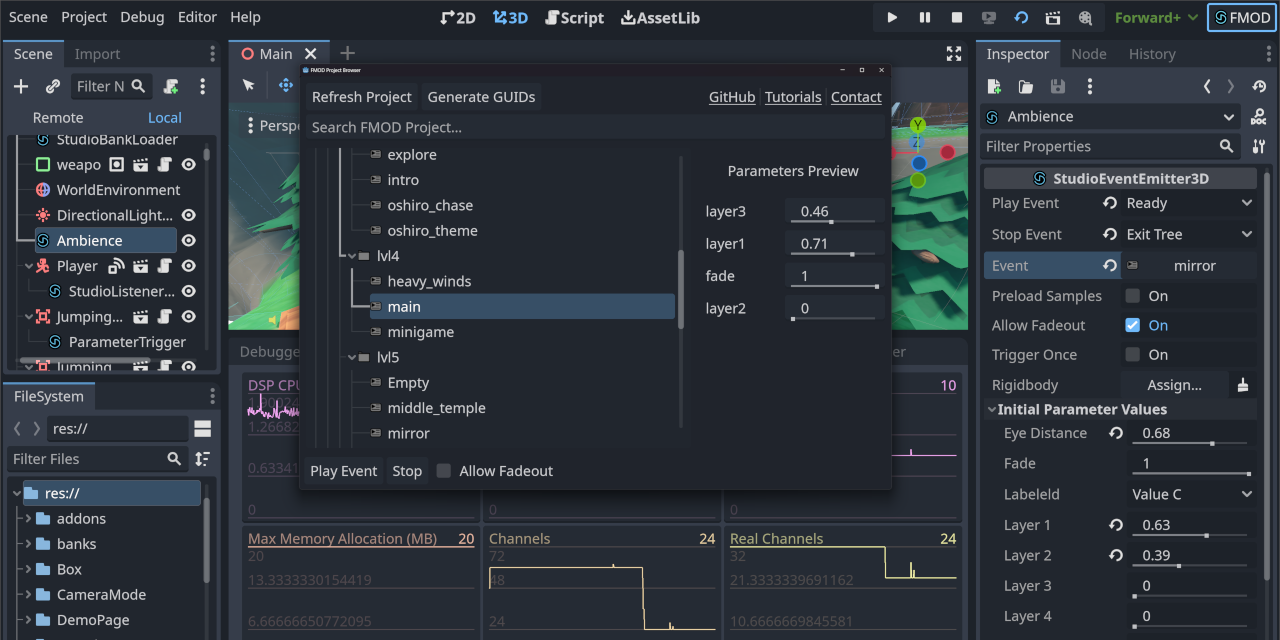Select the Run Project play icon
Screen dimensions: 1280x640
tap(891, 17)
